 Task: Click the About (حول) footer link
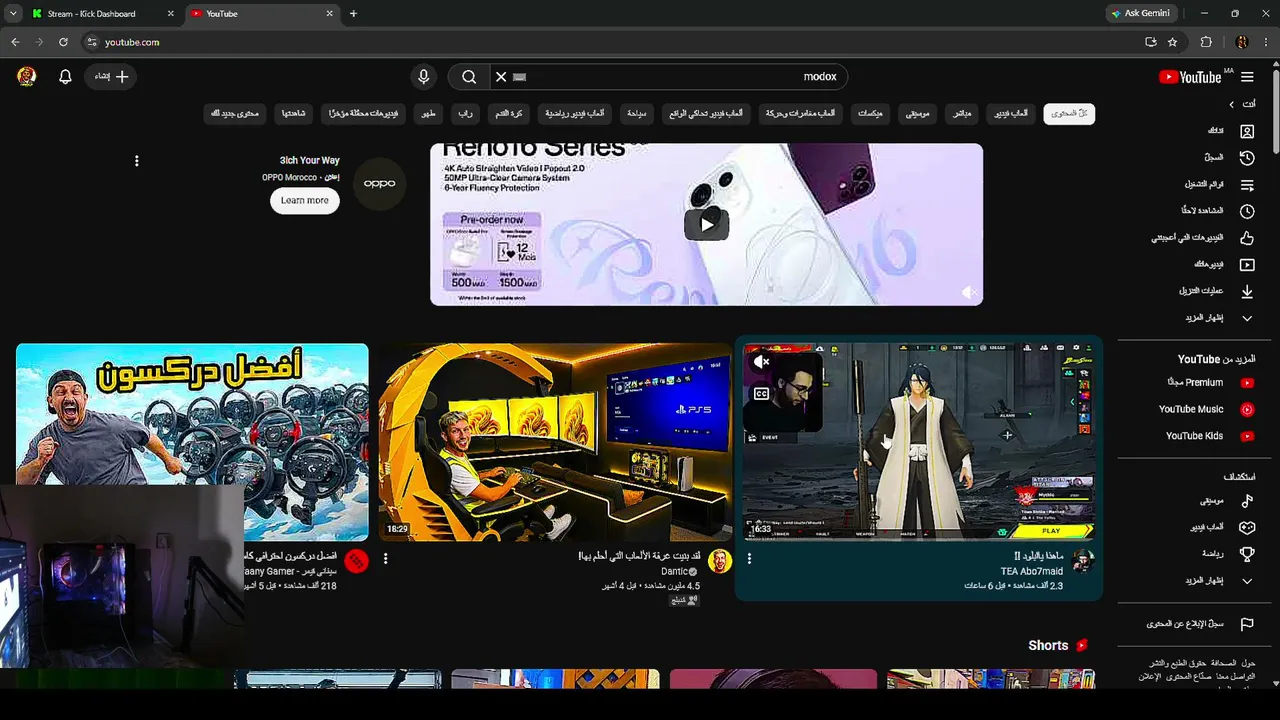pos(1249,663)
